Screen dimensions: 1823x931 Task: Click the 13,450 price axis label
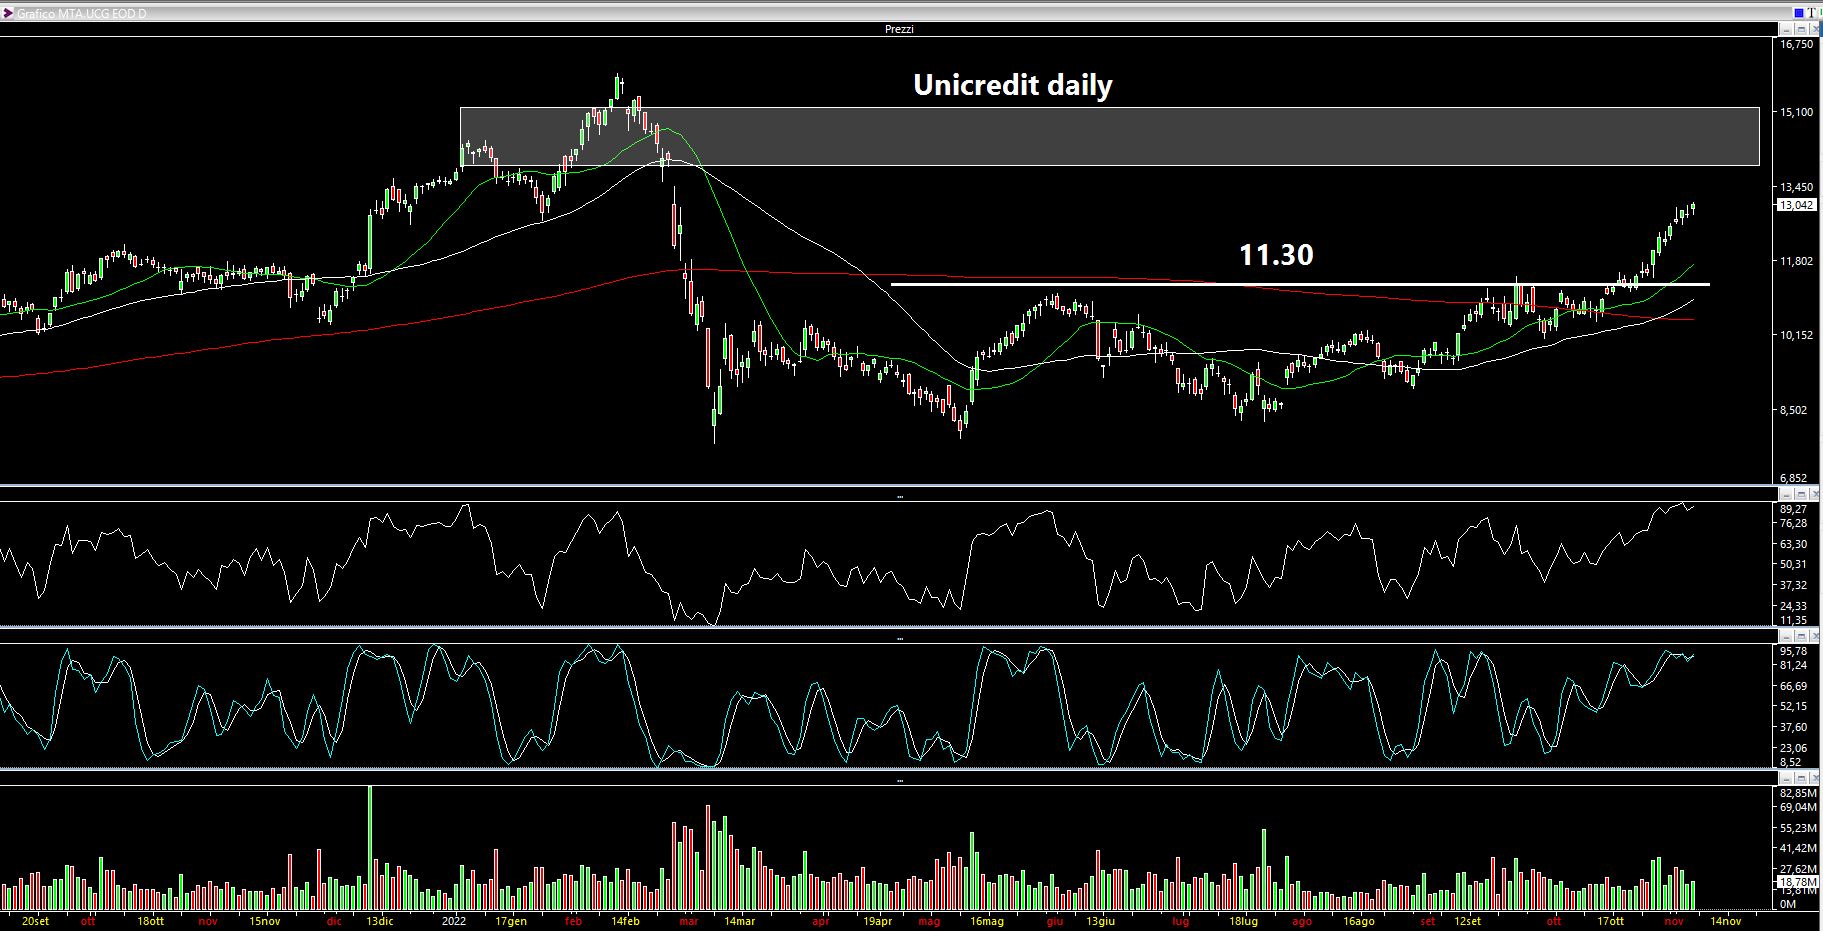pyautogui.click(x=1796, y=187)
